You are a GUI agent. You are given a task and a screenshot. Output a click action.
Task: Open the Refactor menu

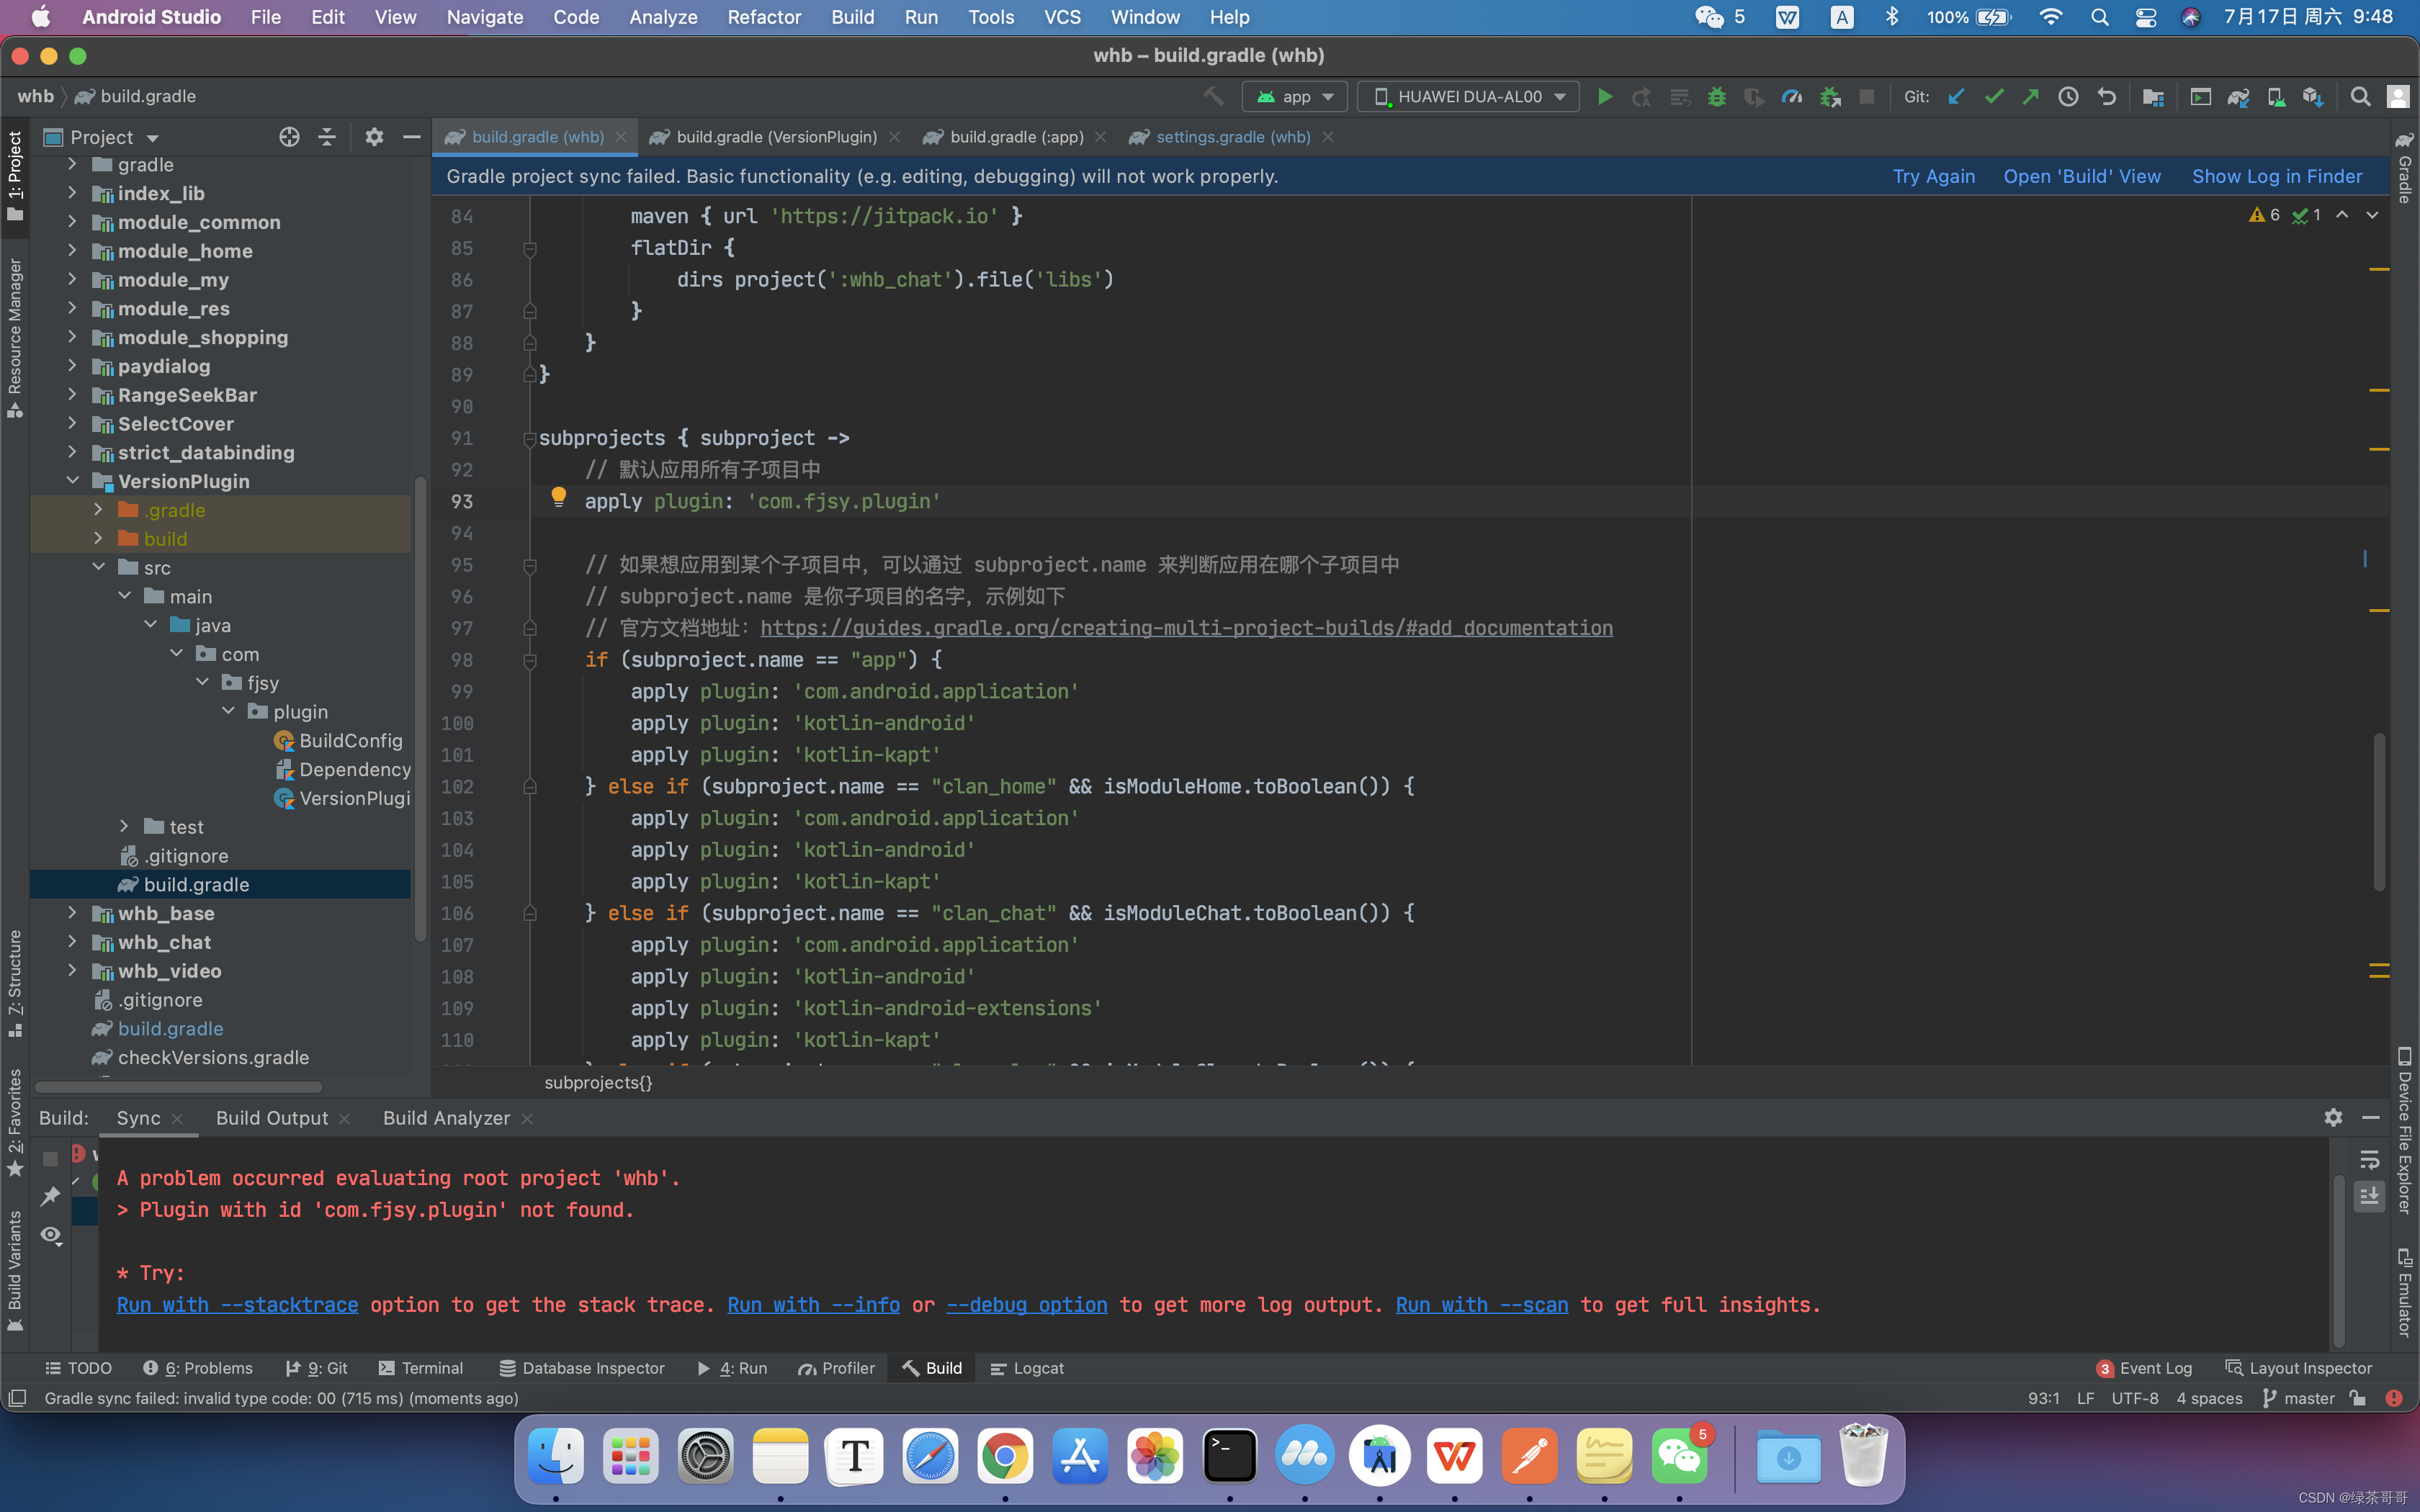coord(764,17)
